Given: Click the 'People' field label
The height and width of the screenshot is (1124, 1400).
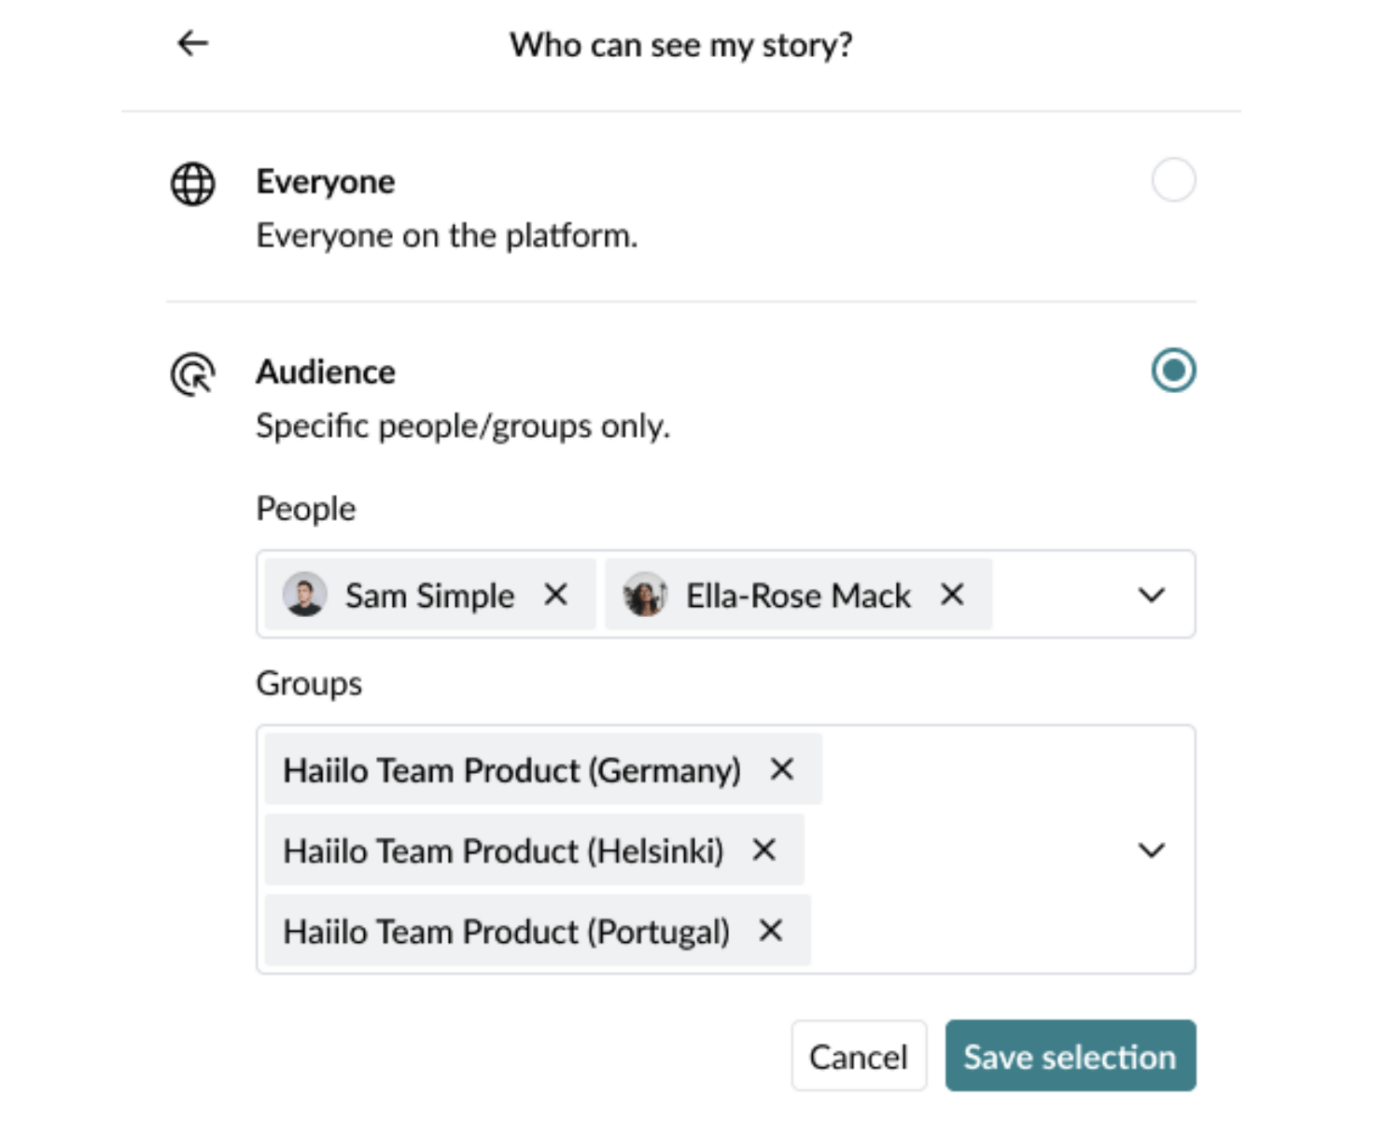Looking at the screenshot, I should [x=306, y=509].
